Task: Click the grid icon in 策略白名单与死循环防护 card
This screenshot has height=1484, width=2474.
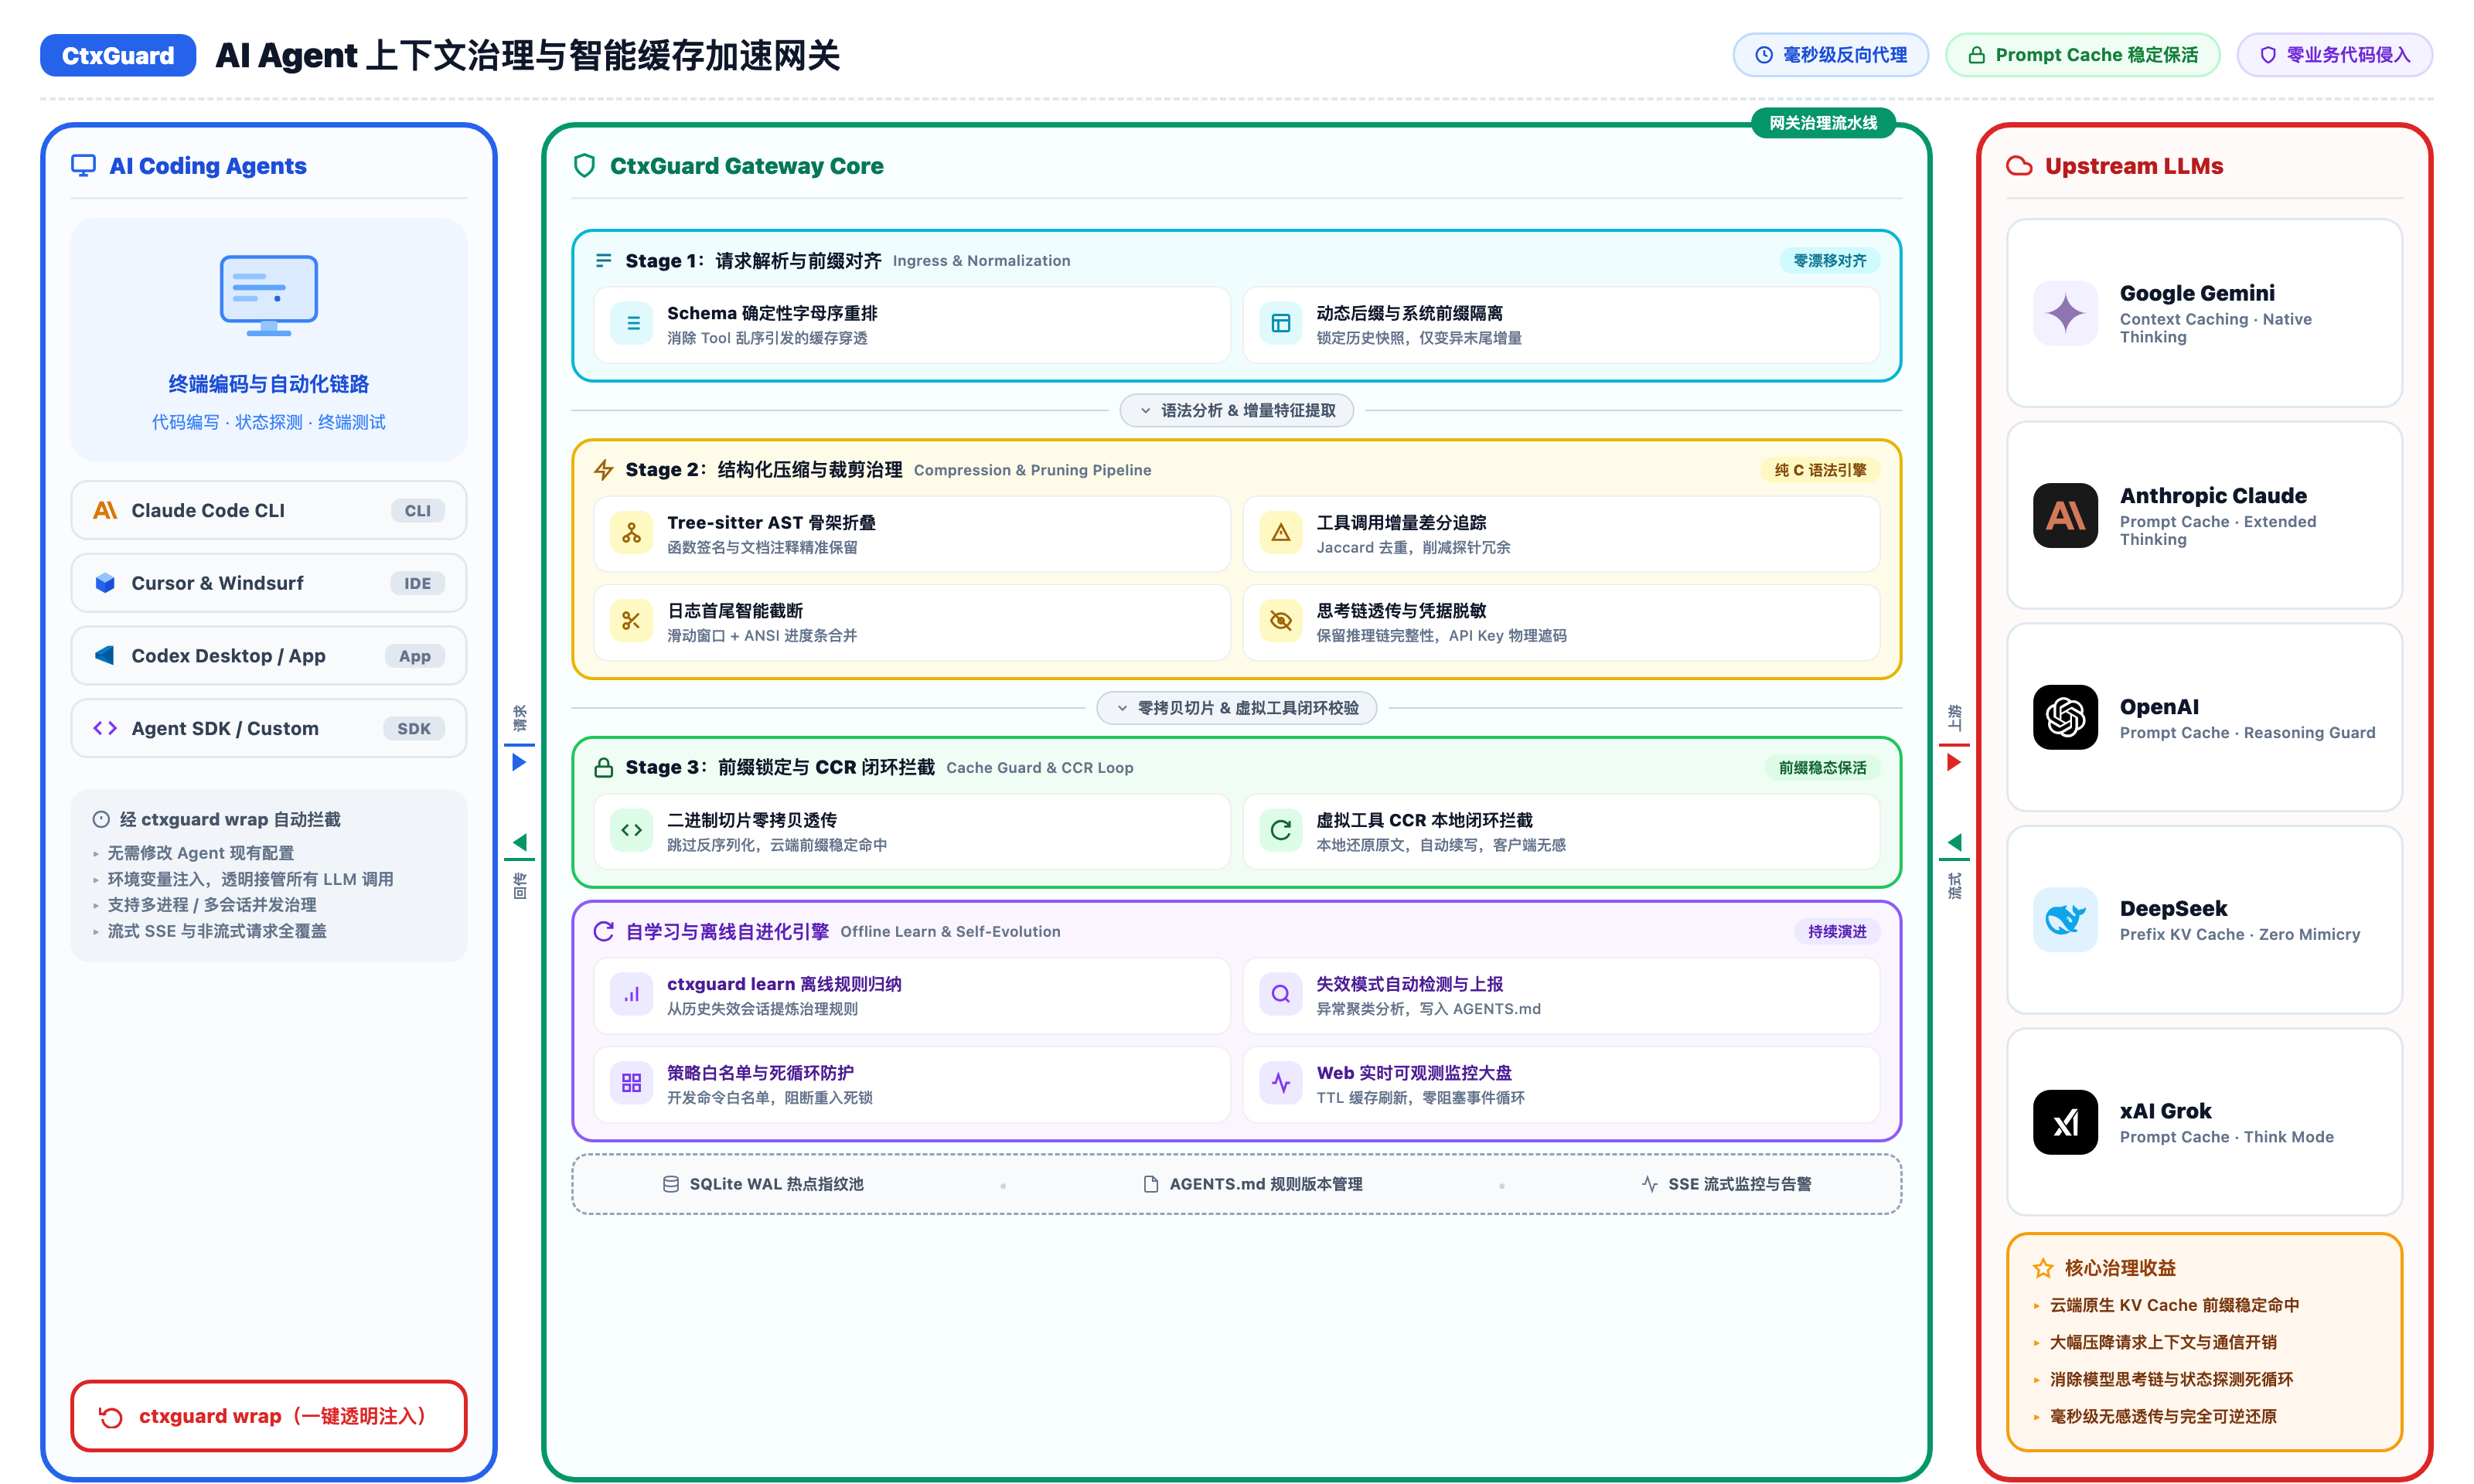Action: [x=632, y=1083]
